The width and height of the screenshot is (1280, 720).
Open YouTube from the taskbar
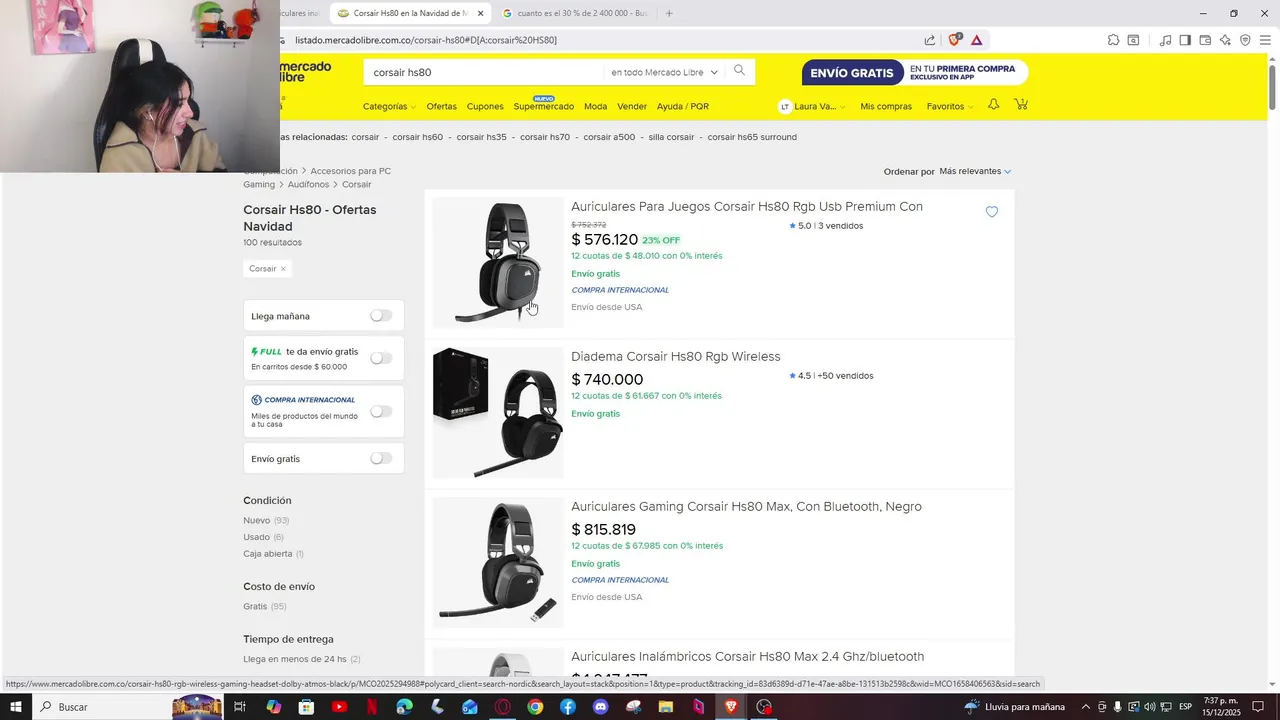(339, 707)
